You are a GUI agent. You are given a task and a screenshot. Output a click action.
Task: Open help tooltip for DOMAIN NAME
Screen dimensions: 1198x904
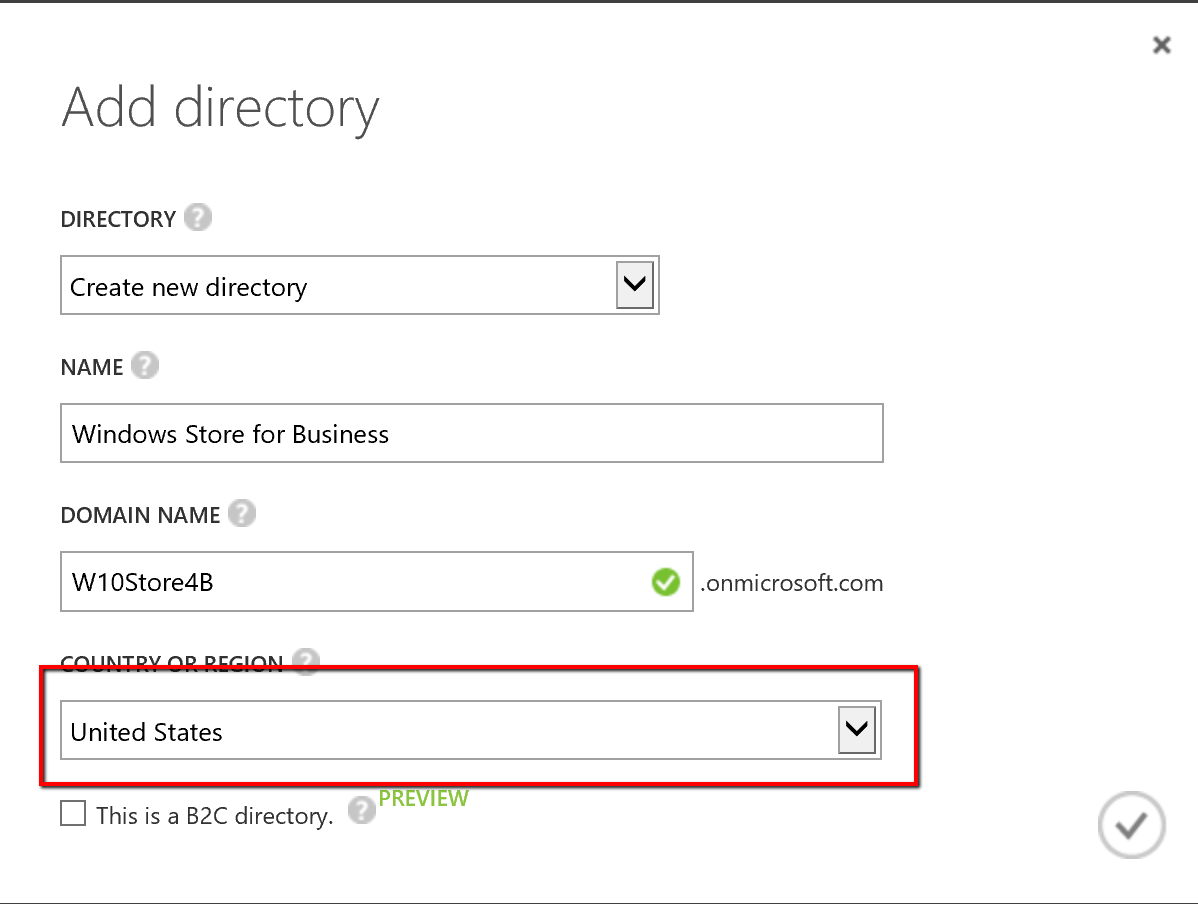241,514
